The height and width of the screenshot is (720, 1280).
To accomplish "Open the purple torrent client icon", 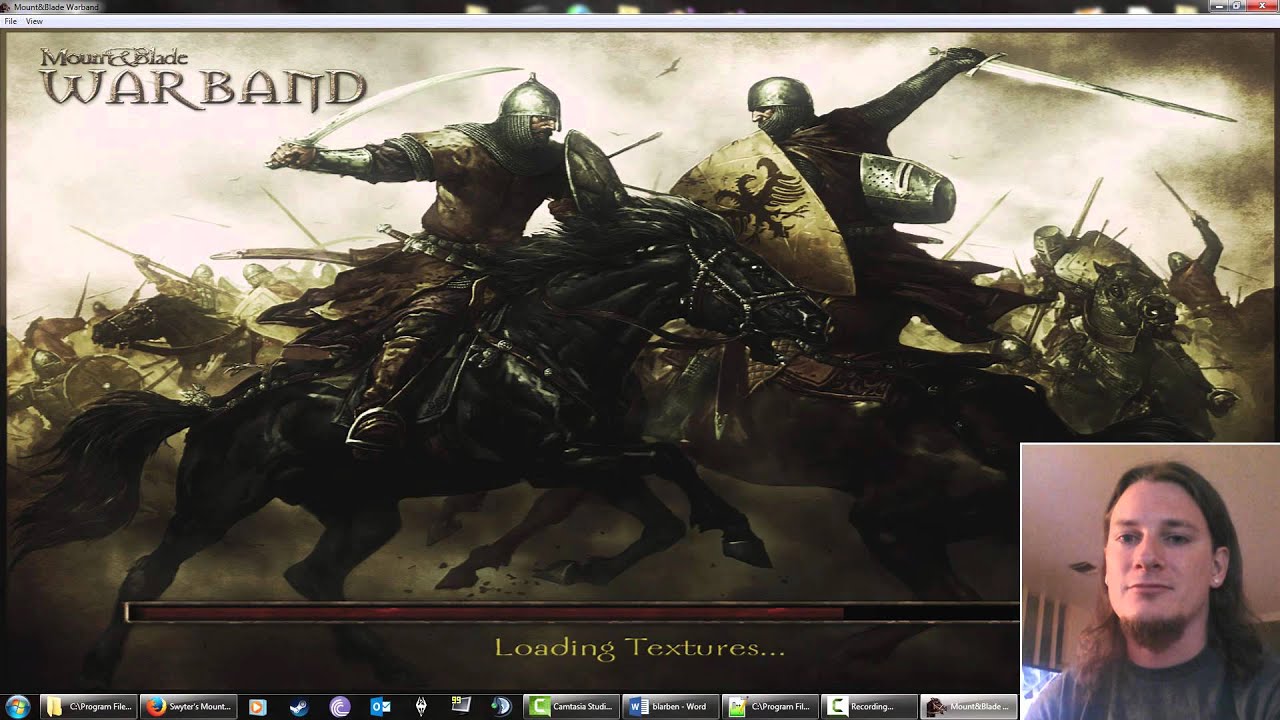I will (339, 706).
